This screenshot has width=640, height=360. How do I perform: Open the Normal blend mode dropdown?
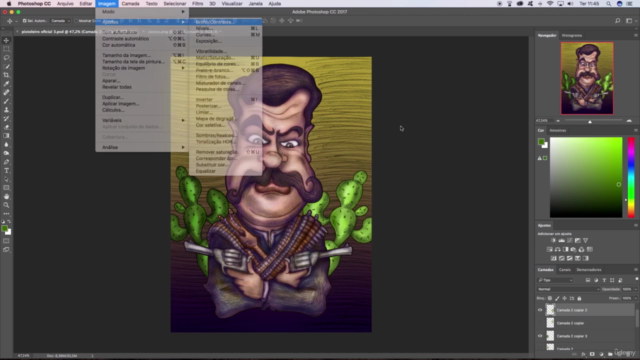coord(569,289)
